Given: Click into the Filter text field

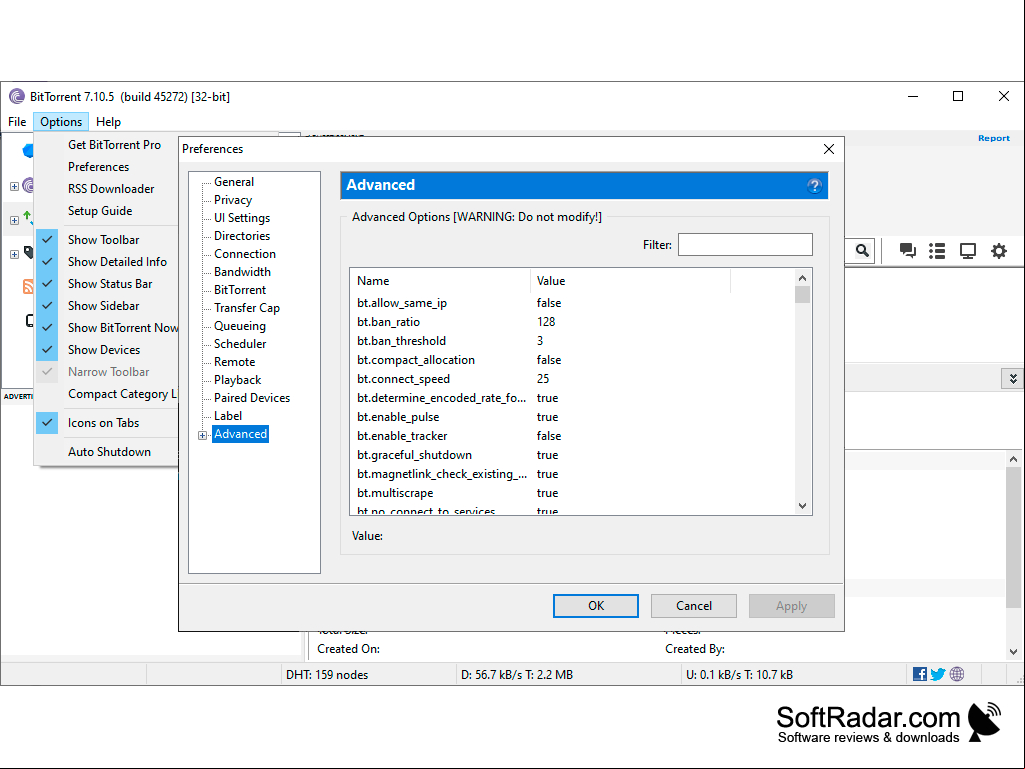Looking at the screenshot, I should pos(745,245).
